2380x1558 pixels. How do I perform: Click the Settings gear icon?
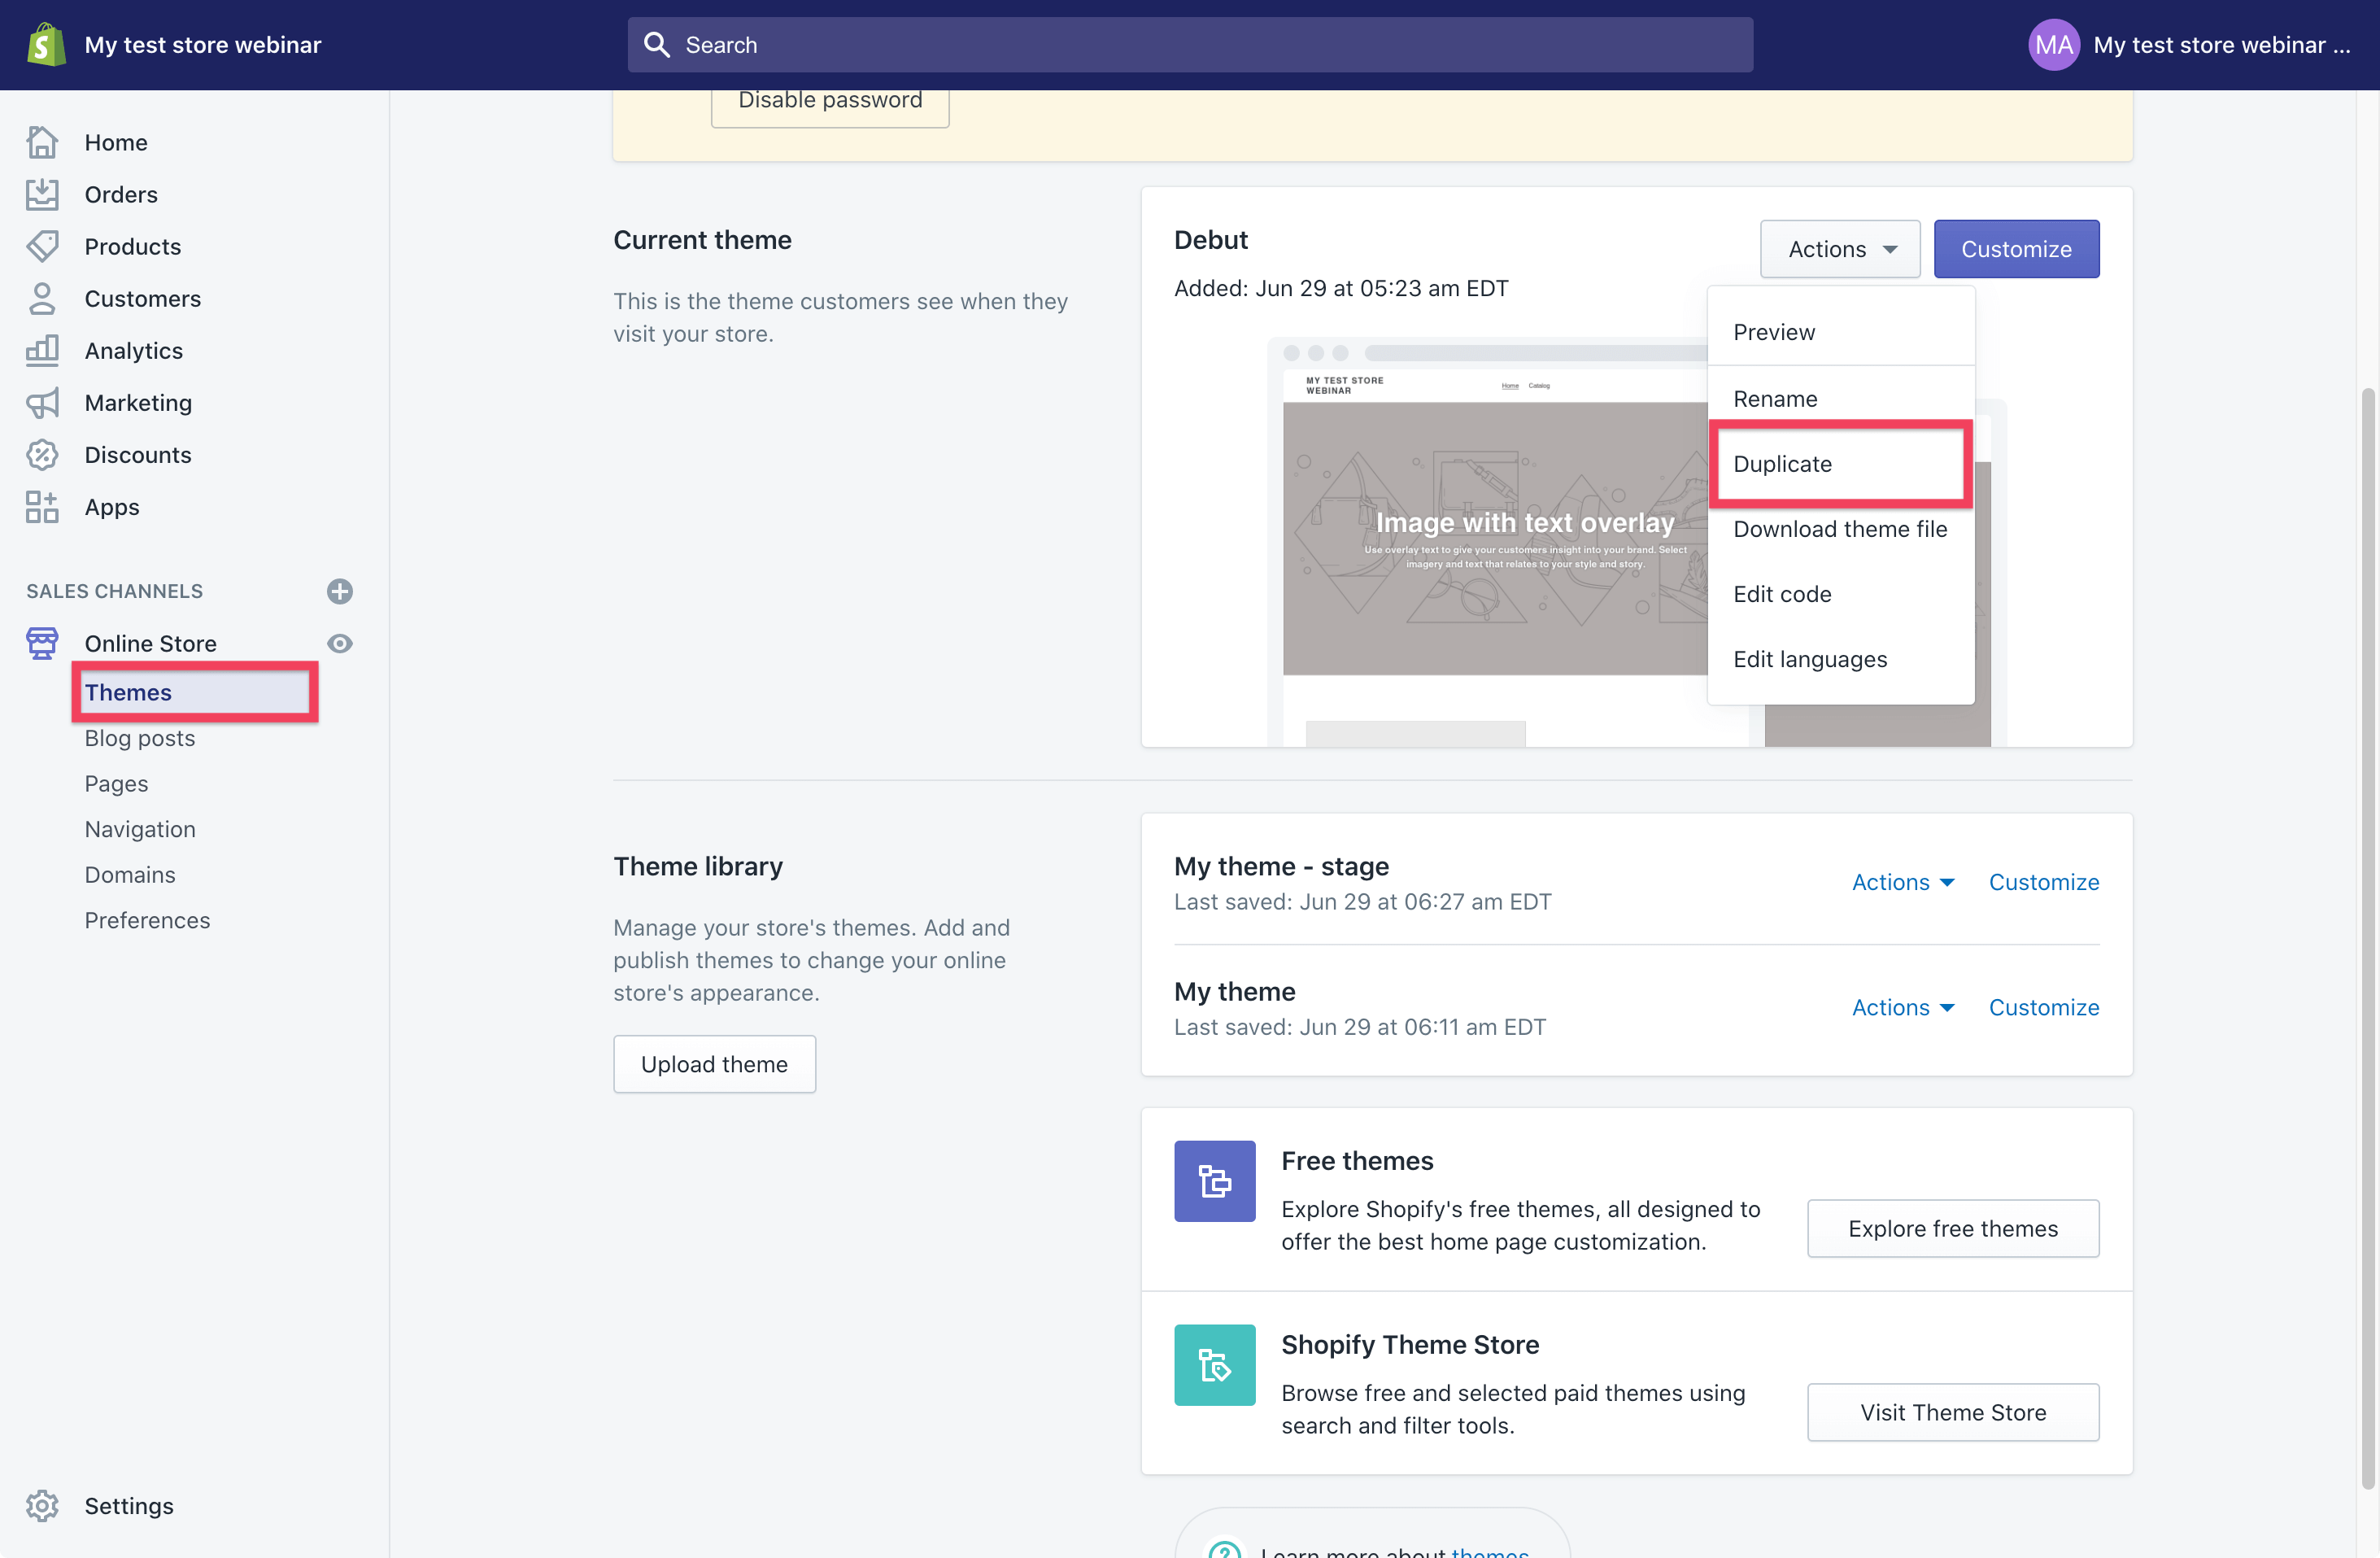[42, 1505]
